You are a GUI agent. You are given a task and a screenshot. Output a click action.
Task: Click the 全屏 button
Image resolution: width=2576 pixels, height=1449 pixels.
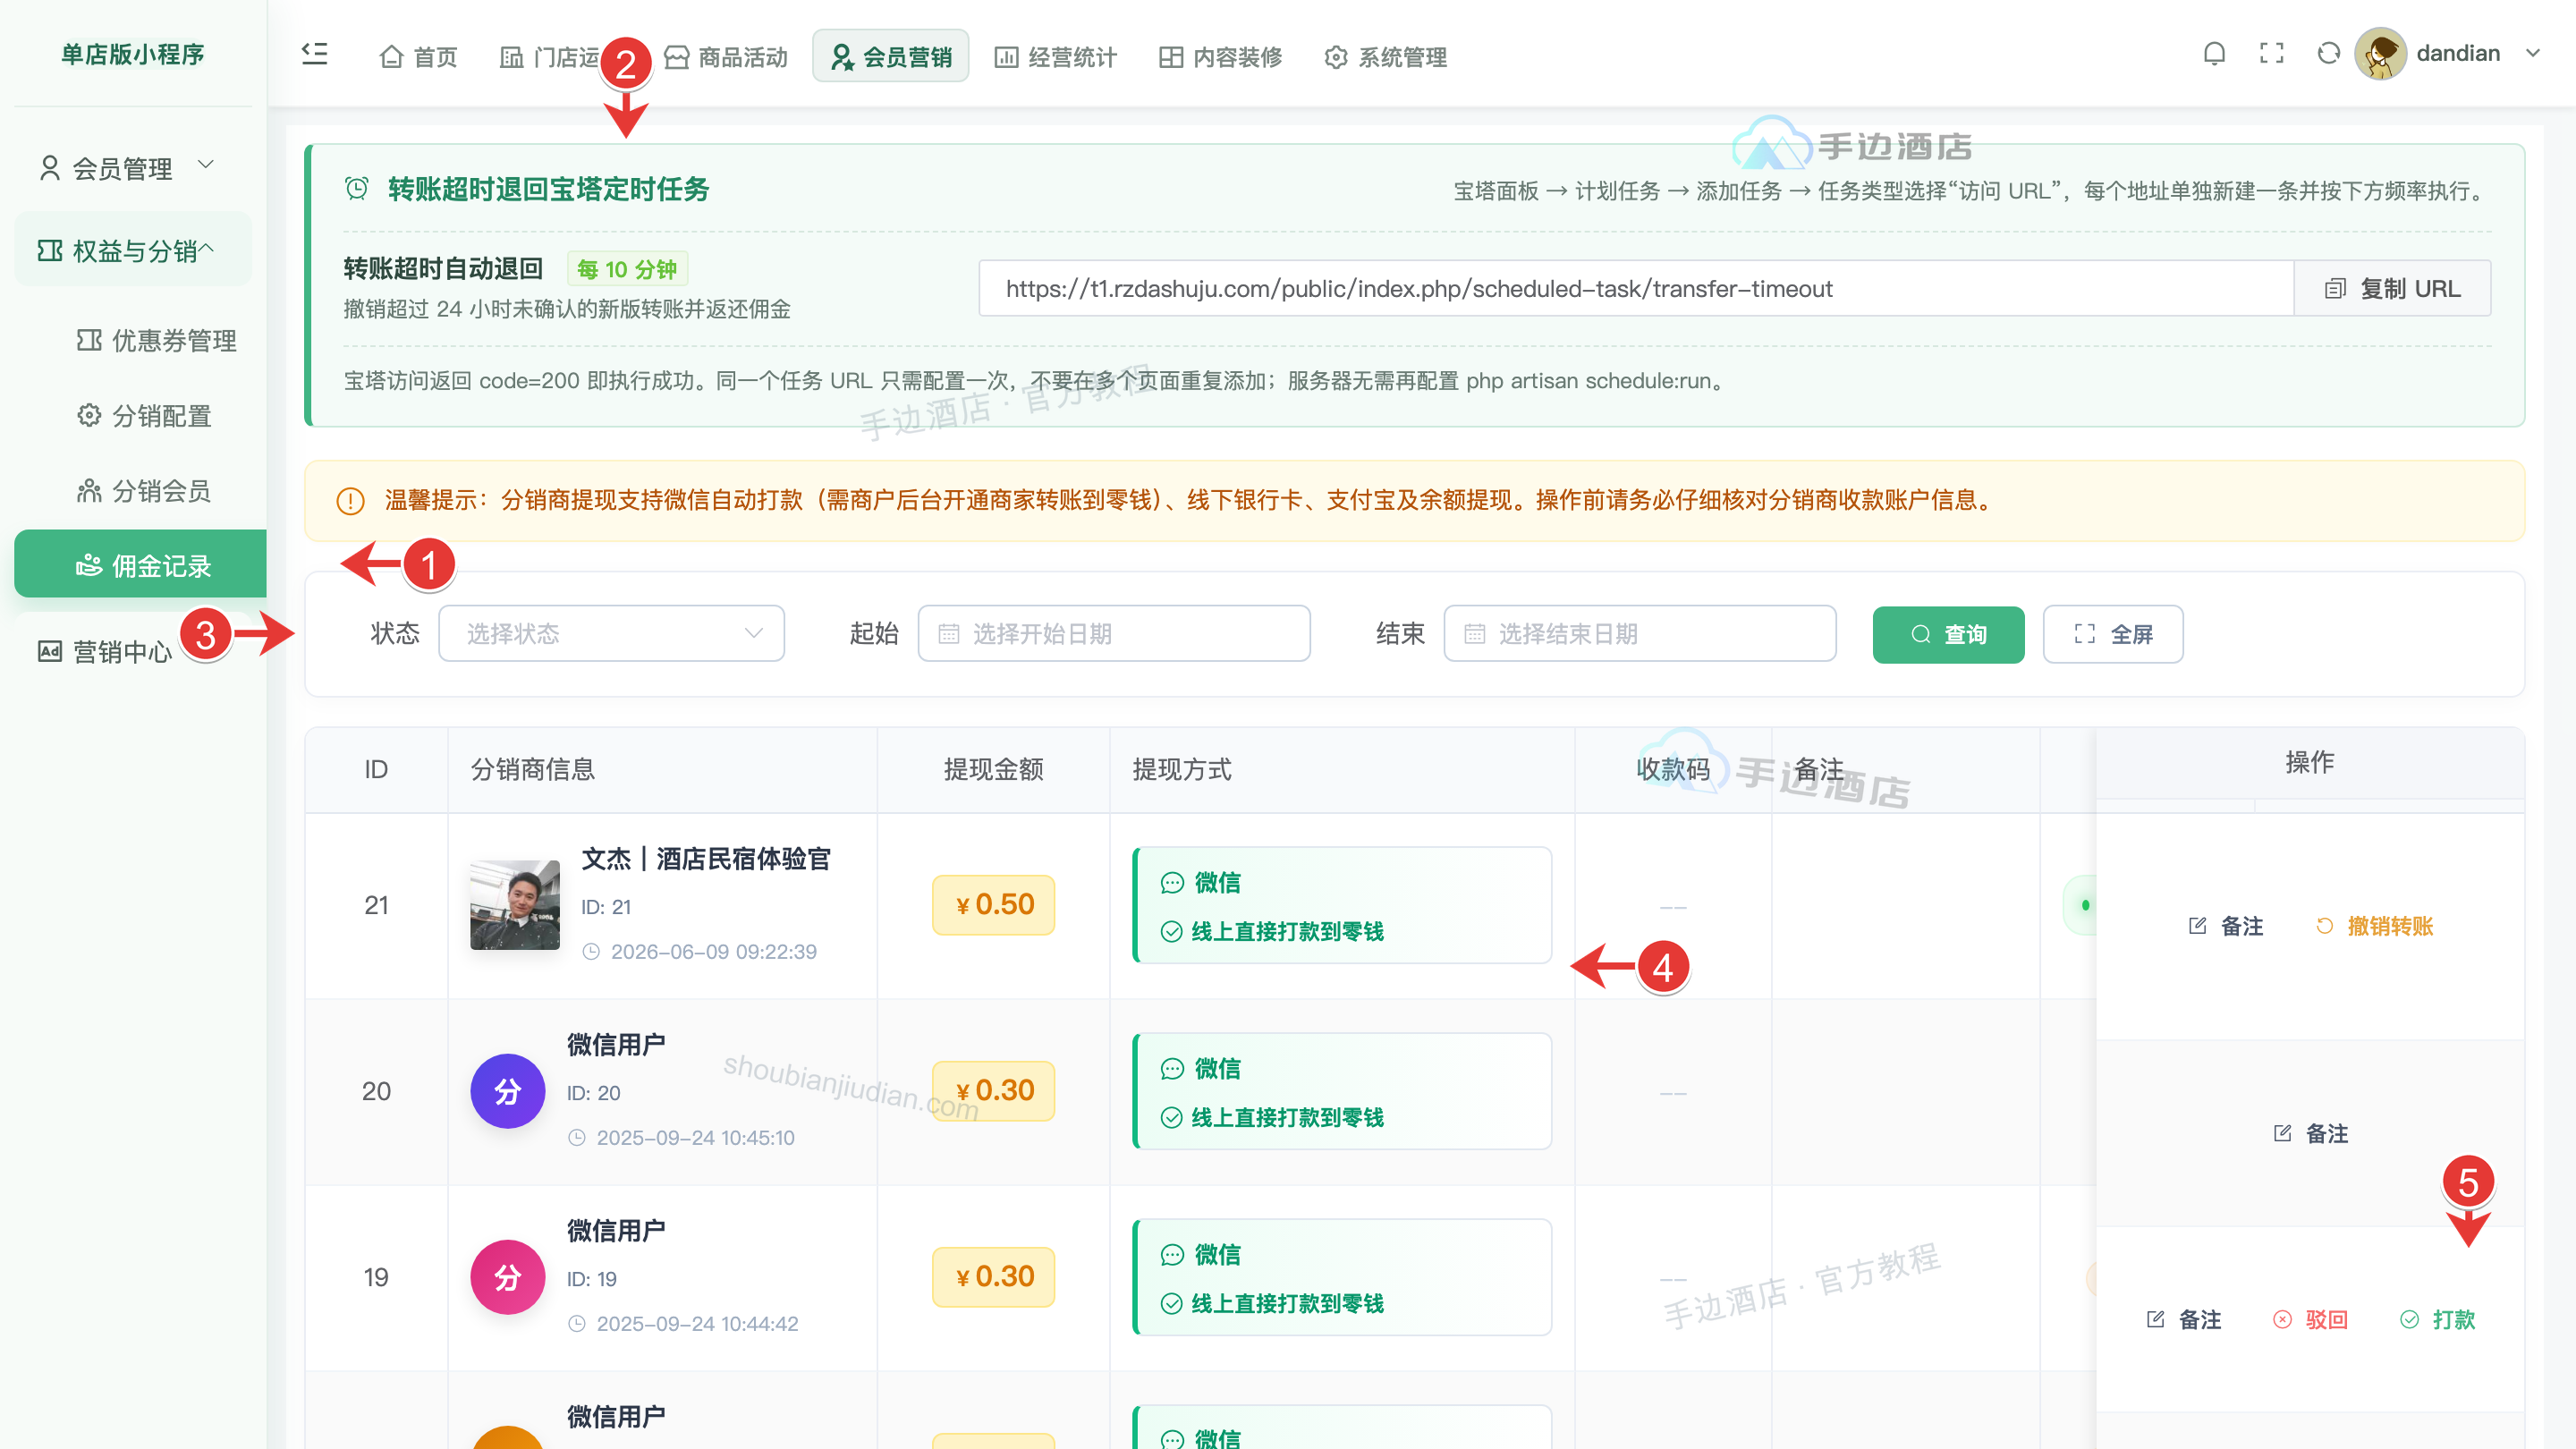[x=2113, y=634]
